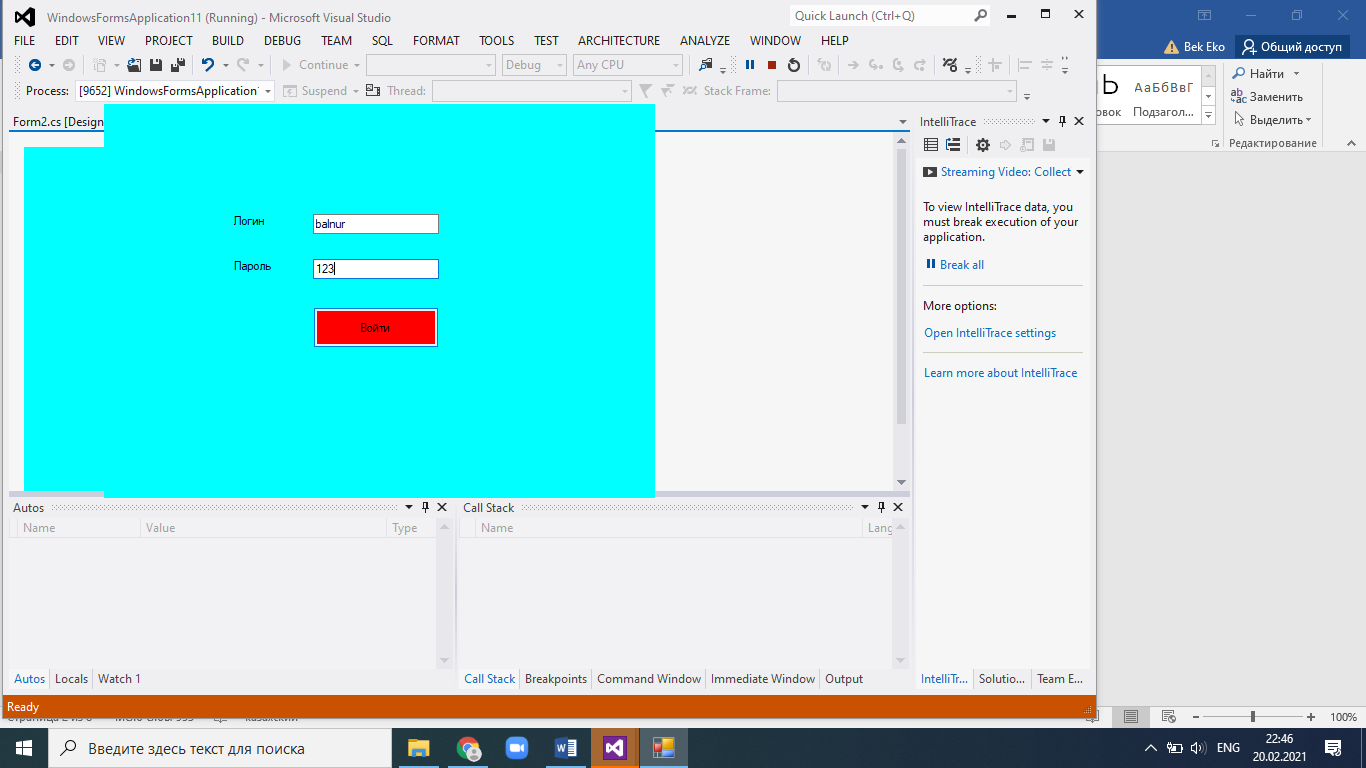
Task: Click the Пароль text field containing 123
Action: (x=376, y=269)
